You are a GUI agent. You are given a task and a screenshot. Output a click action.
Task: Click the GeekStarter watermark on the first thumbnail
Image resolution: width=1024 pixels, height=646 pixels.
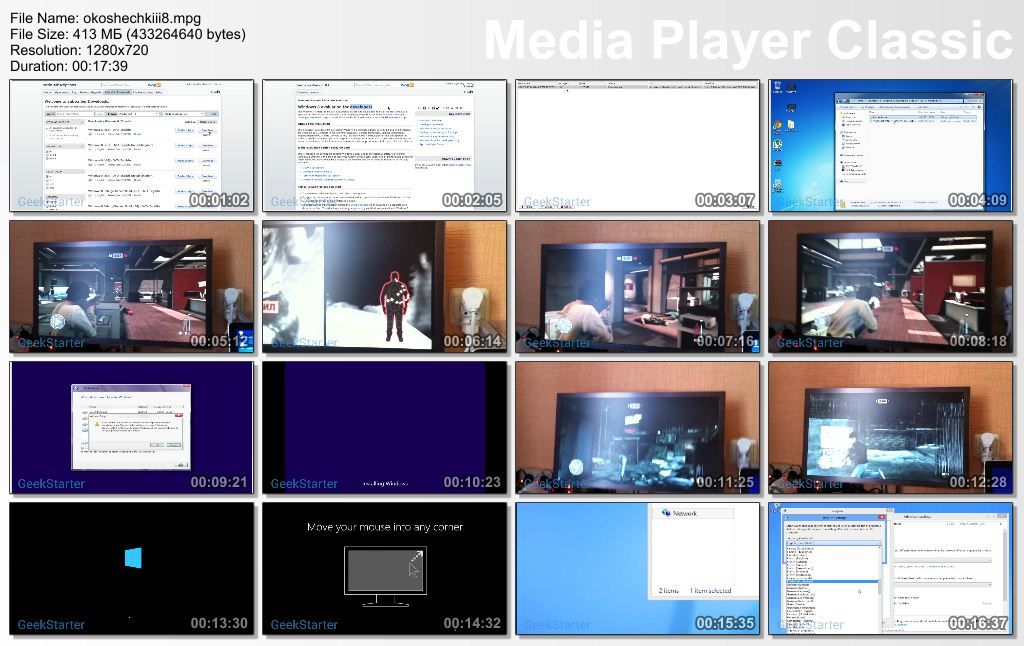pos(51,202)
